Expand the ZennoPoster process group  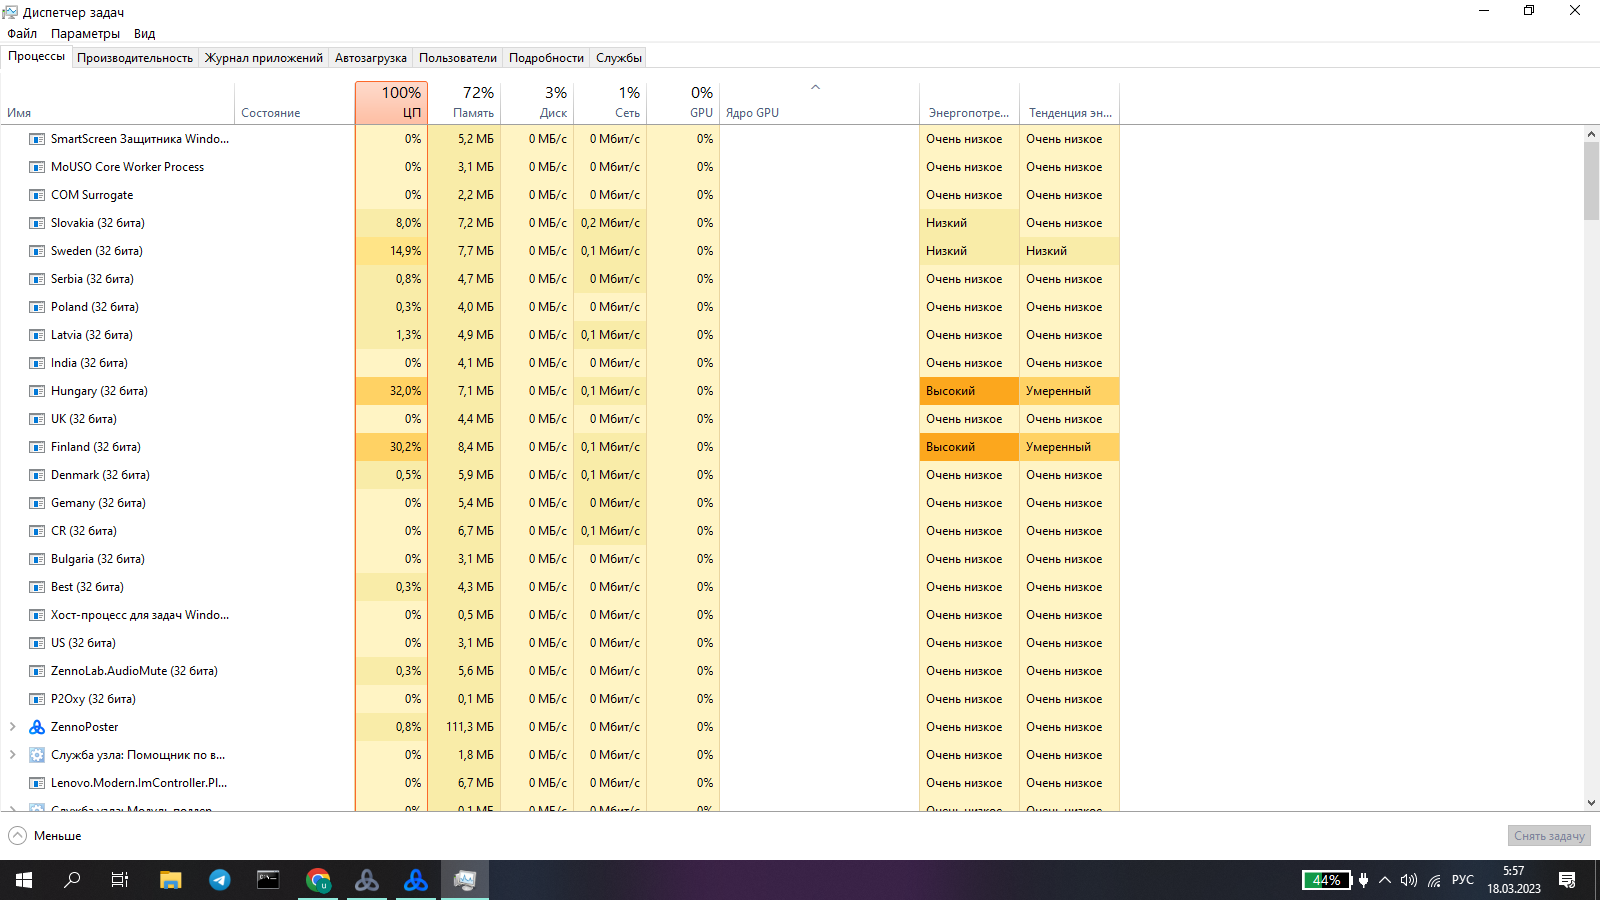[12, 727]
